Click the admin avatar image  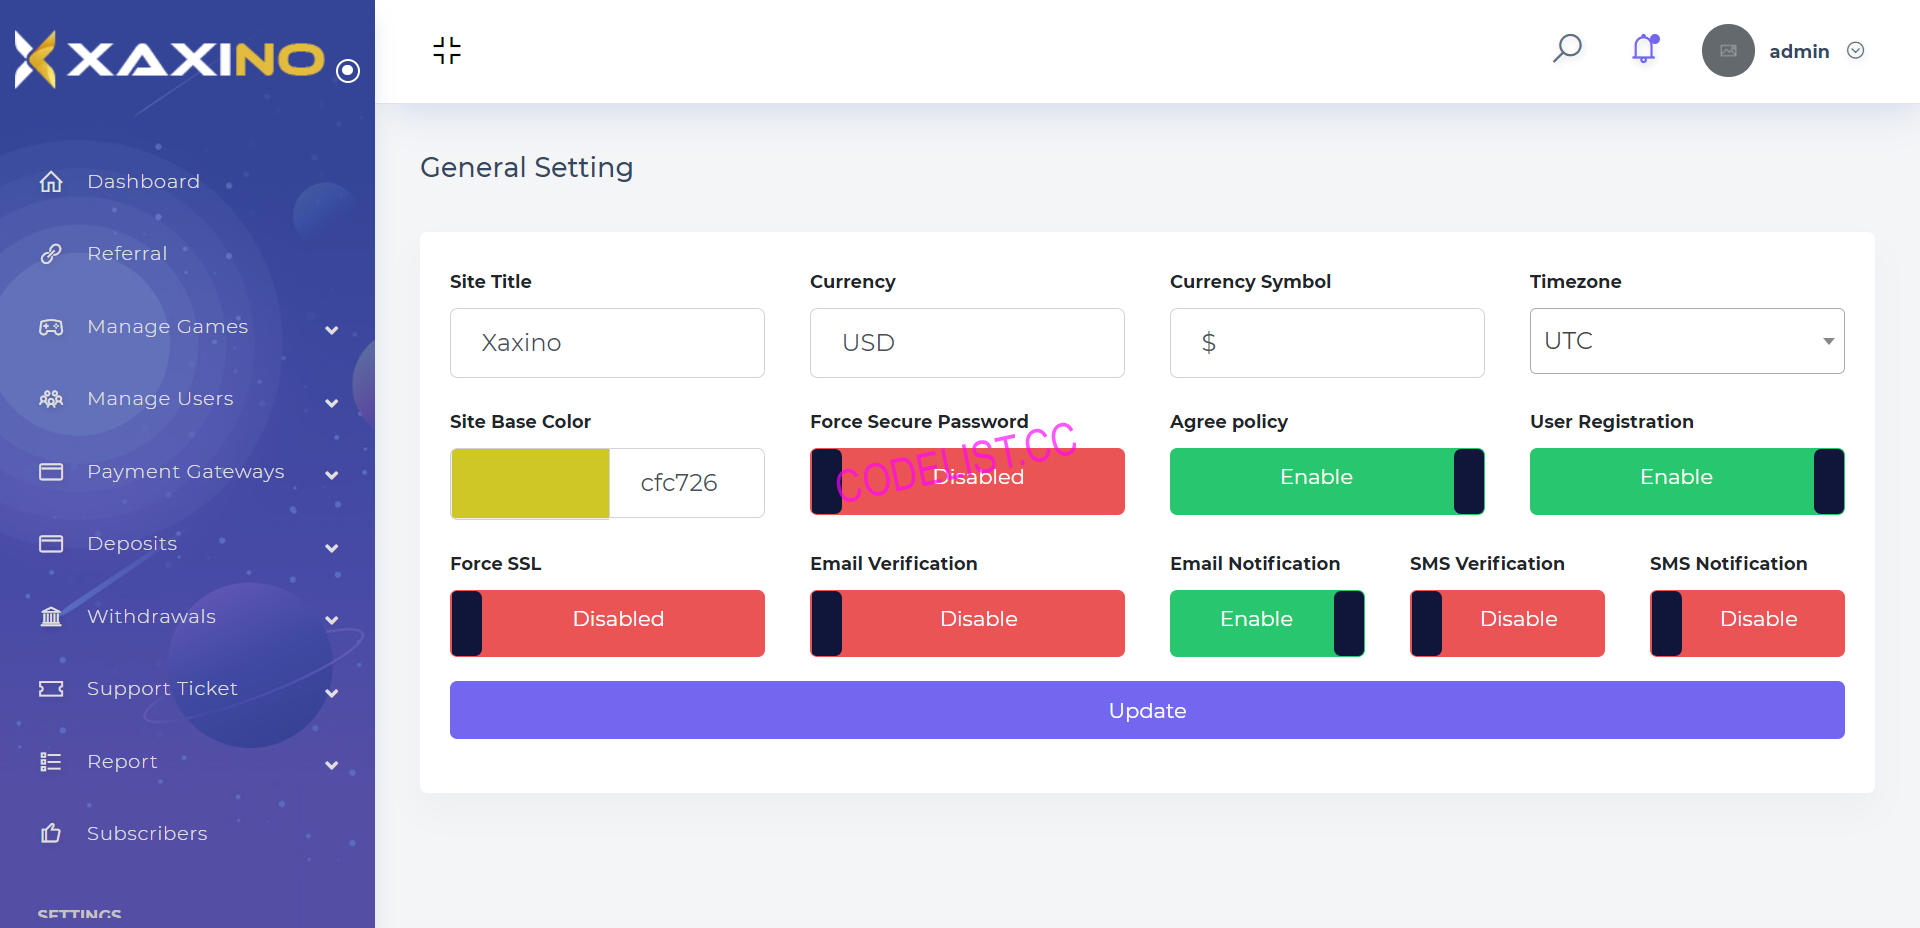click(x=1728, y=51)
